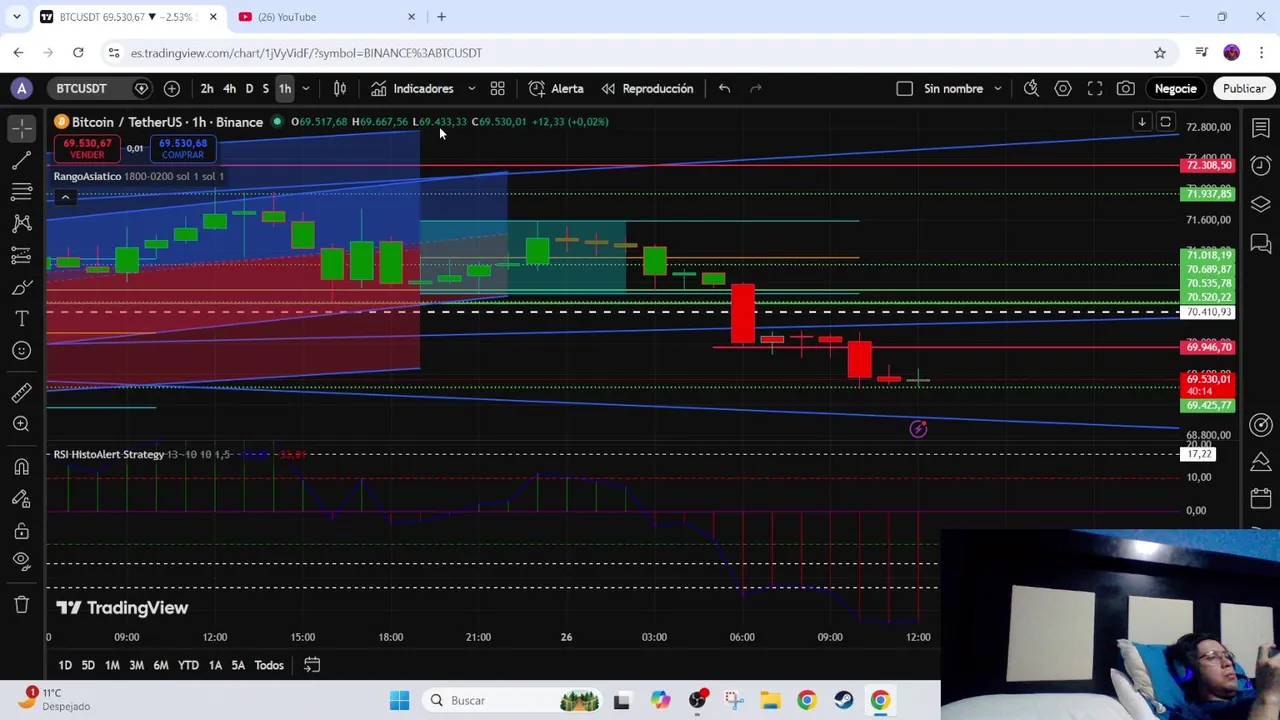Create an Alerta alert

coord(556,89)
